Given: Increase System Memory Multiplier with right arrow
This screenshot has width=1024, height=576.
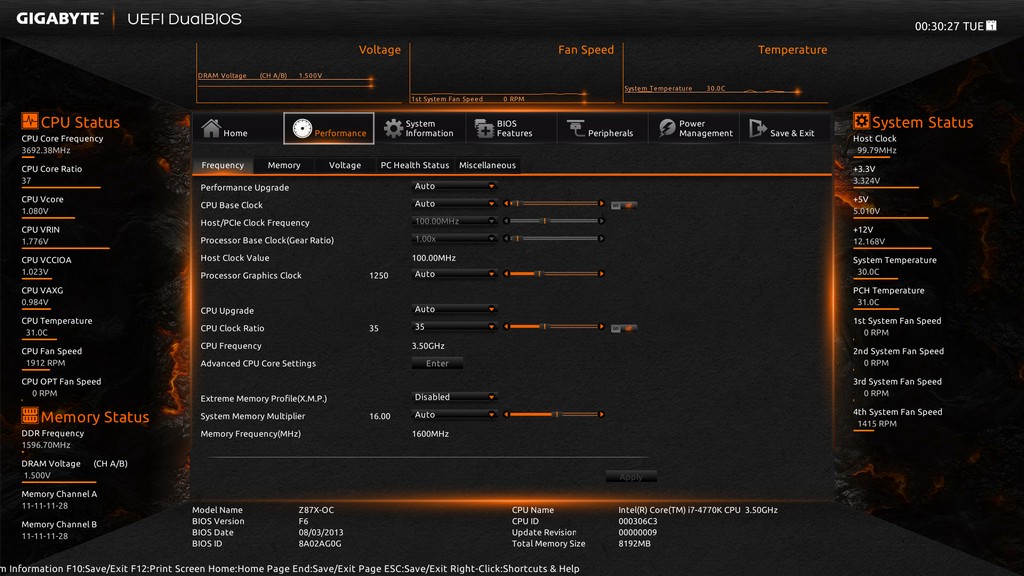Looking at the screenshot, I should click(601, 414).
